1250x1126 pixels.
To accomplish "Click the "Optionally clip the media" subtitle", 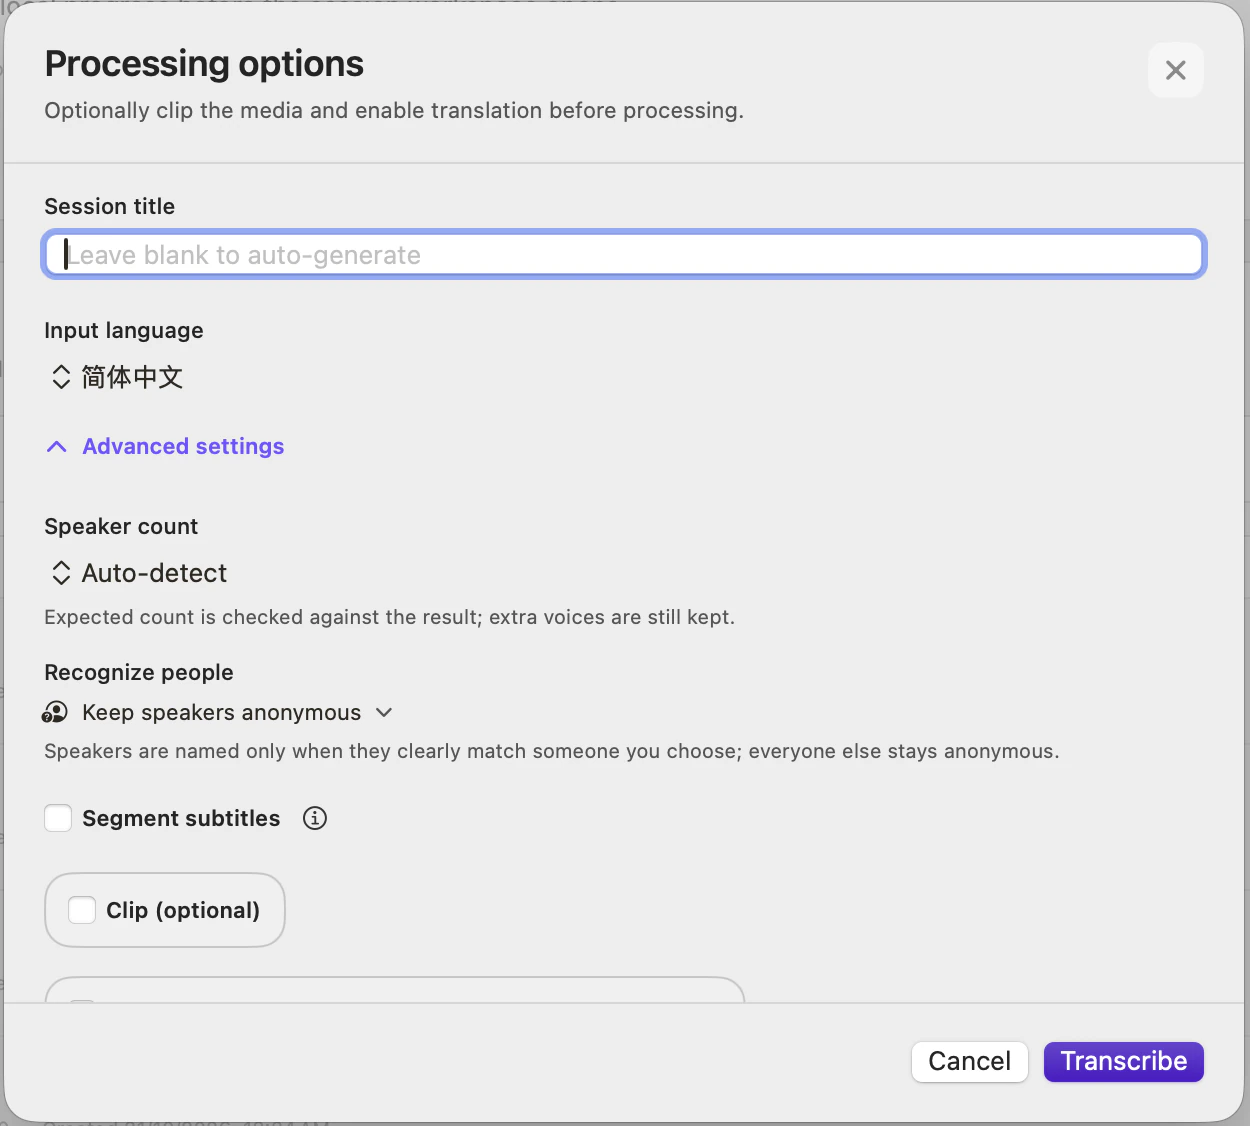I will click(394, 110).
